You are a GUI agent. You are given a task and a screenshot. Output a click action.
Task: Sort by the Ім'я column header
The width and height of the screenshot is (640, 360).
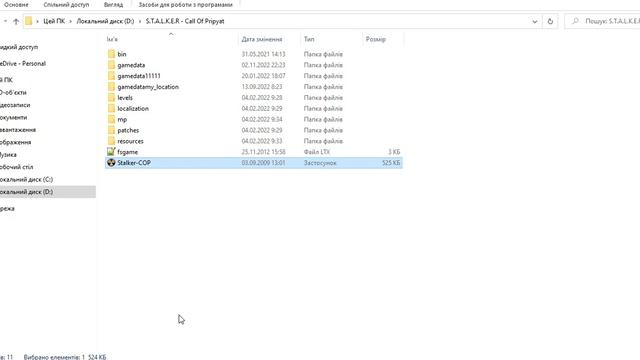click(112, 39)
